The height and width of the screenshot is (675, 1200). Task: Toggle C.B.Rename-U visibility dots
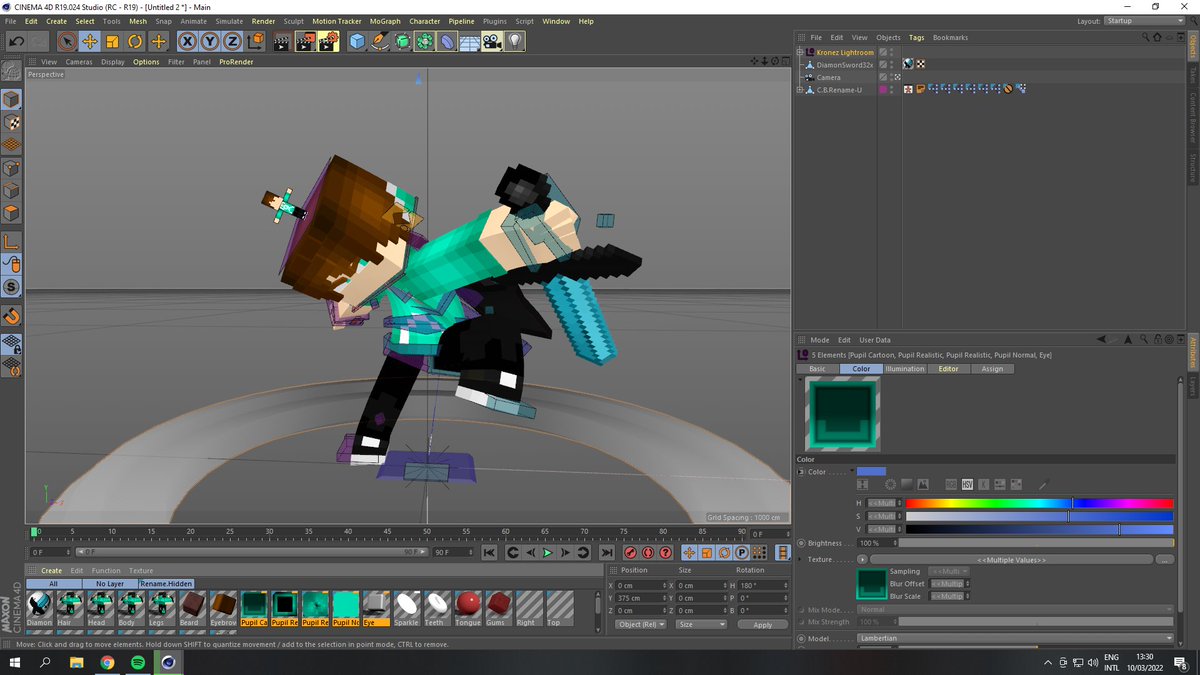893,90
